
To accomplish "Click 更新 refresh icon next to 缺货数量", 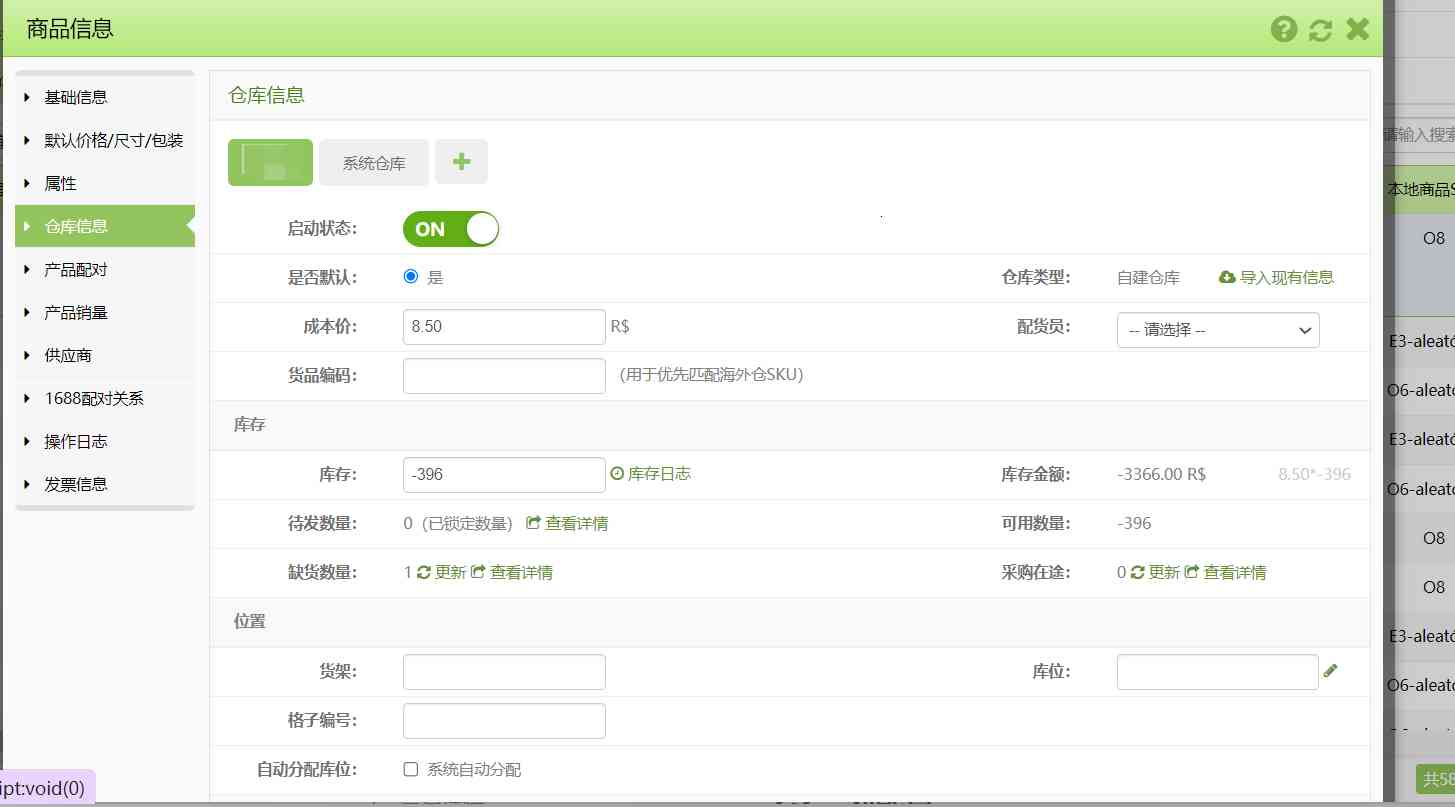I will (x=424, y=573).
